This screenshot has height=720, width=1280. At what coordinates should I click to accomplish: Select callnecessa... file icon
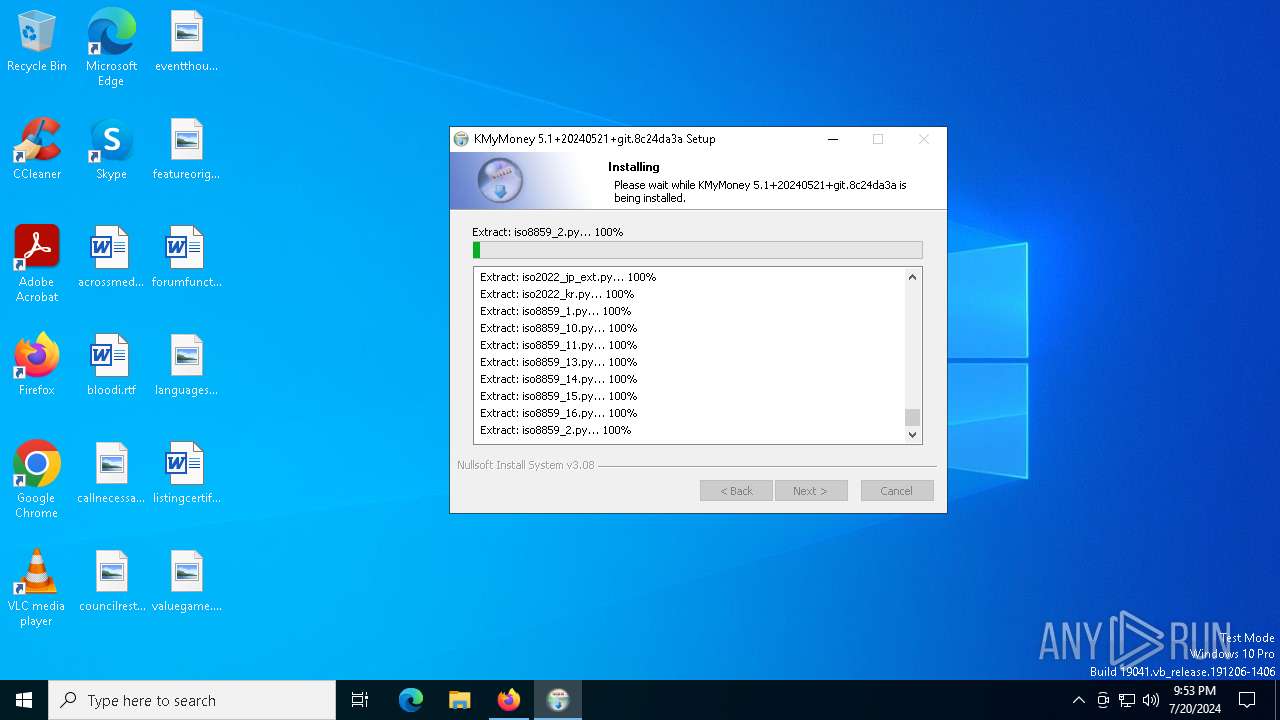111,474
